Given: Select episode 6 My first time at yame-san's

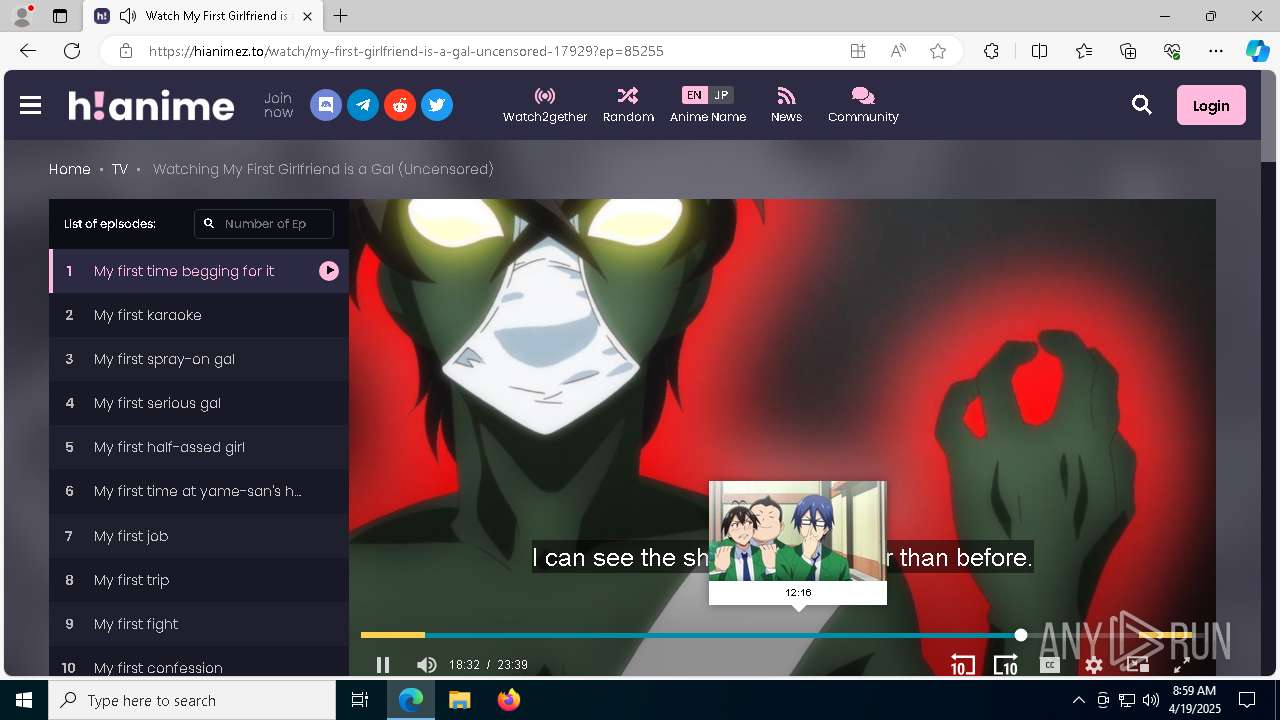Looking at the screenshot, I should tap(199, 491).
